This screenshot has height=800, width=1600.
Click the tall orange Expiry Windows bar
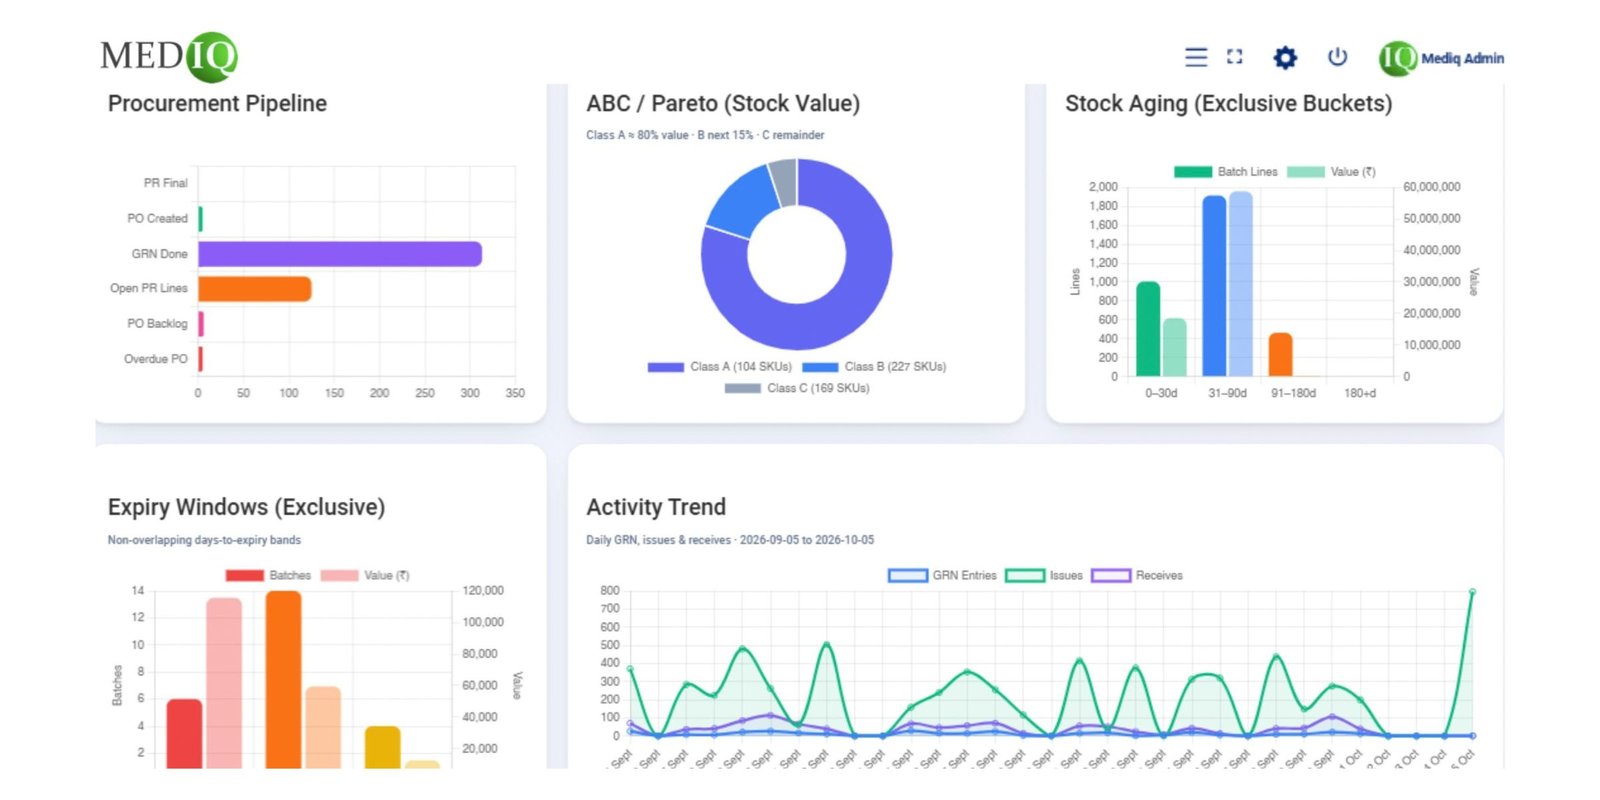pyautogui.click(x=283, y=679)
